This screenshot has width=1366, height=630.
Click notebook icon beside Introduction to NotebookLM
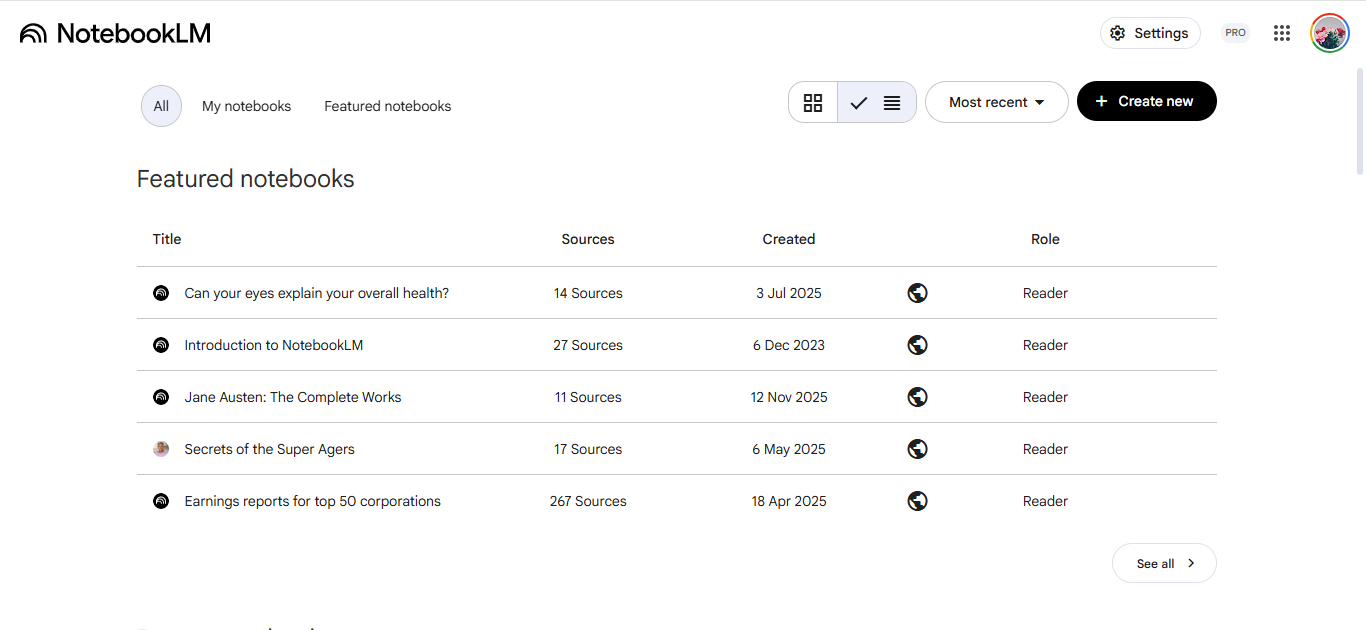click(161, 345)
